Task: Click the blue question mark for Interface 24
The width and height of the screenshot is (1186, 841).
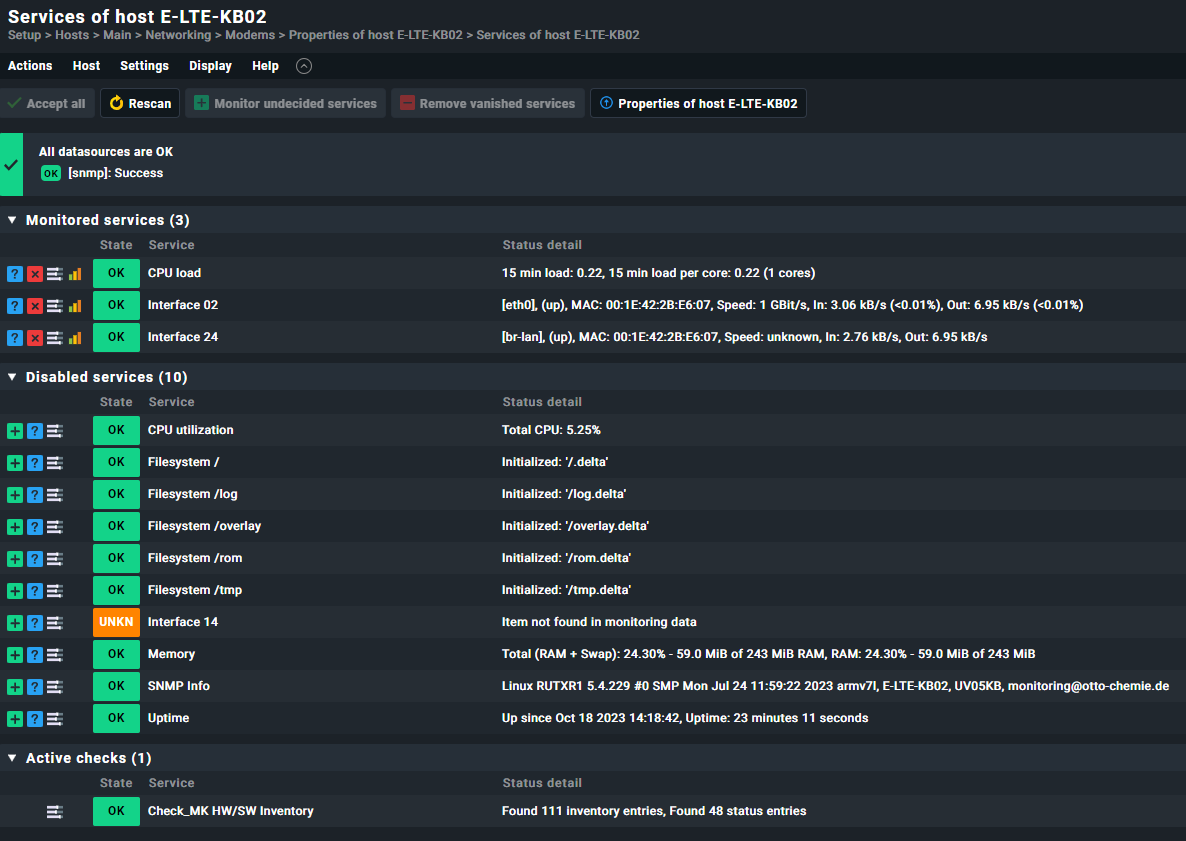Action: (x=14, y=337)
